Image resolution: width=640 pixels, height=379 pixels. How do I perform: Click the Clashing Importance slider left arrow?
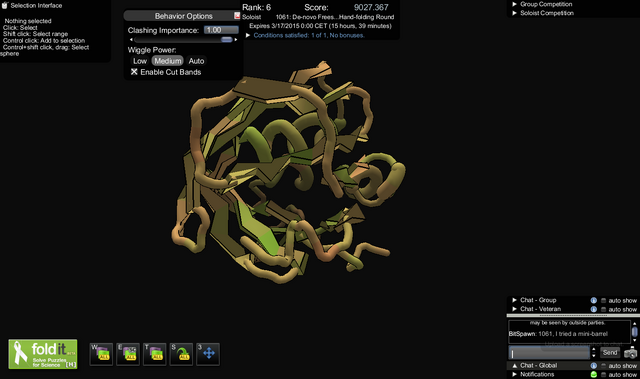point(131,40)
